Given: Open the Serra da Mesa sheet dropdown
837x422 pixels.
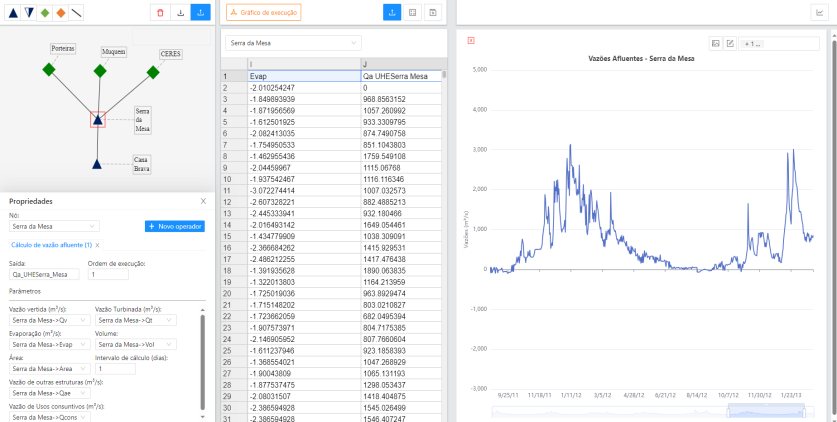Looking at the screenshot, I should click(293, 43).
